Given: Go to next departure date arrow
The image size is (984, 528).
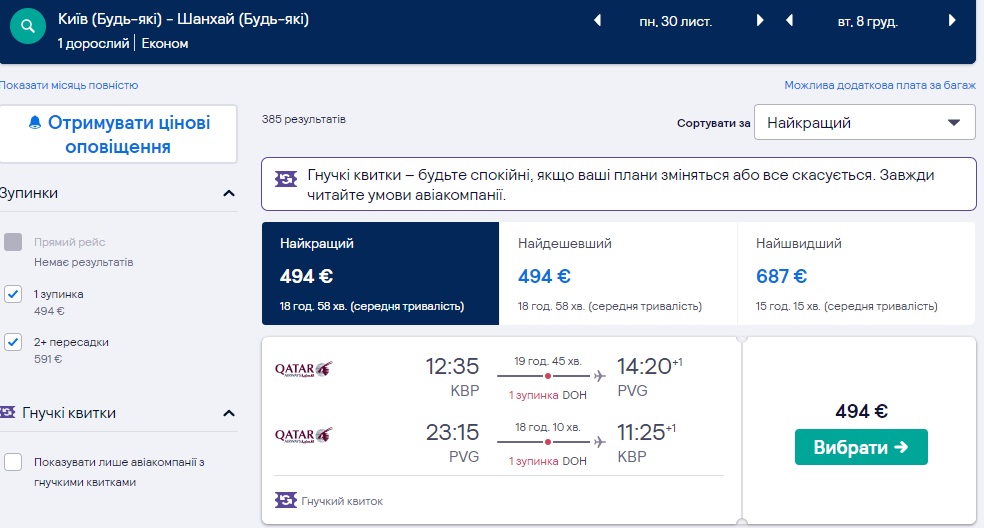Looking at the screenshot, I should pyautogui.click(x=760, y=20).
